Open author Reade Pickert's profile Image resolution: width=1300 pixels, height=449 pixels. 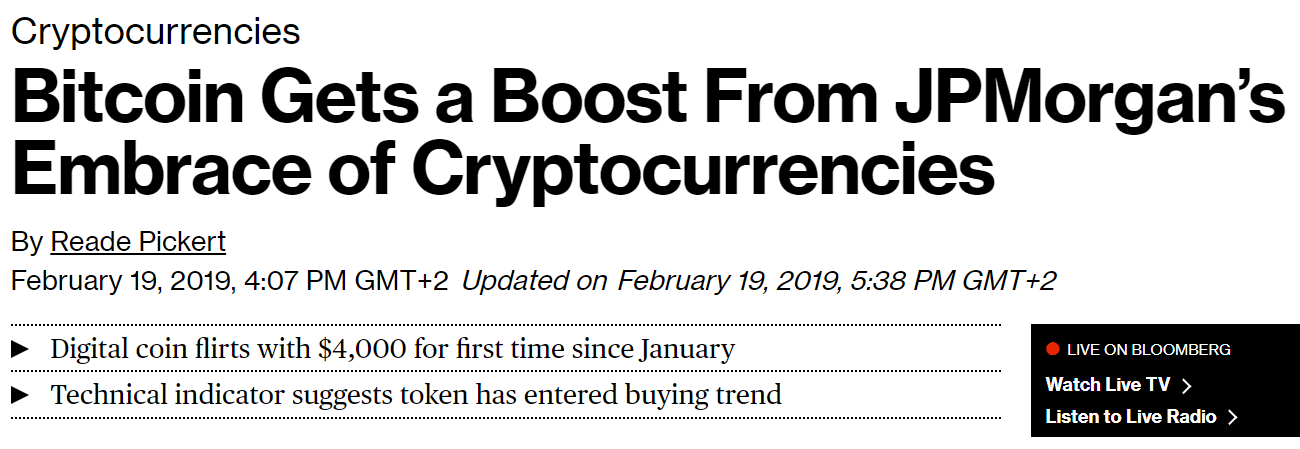click(x=138, y=242)
